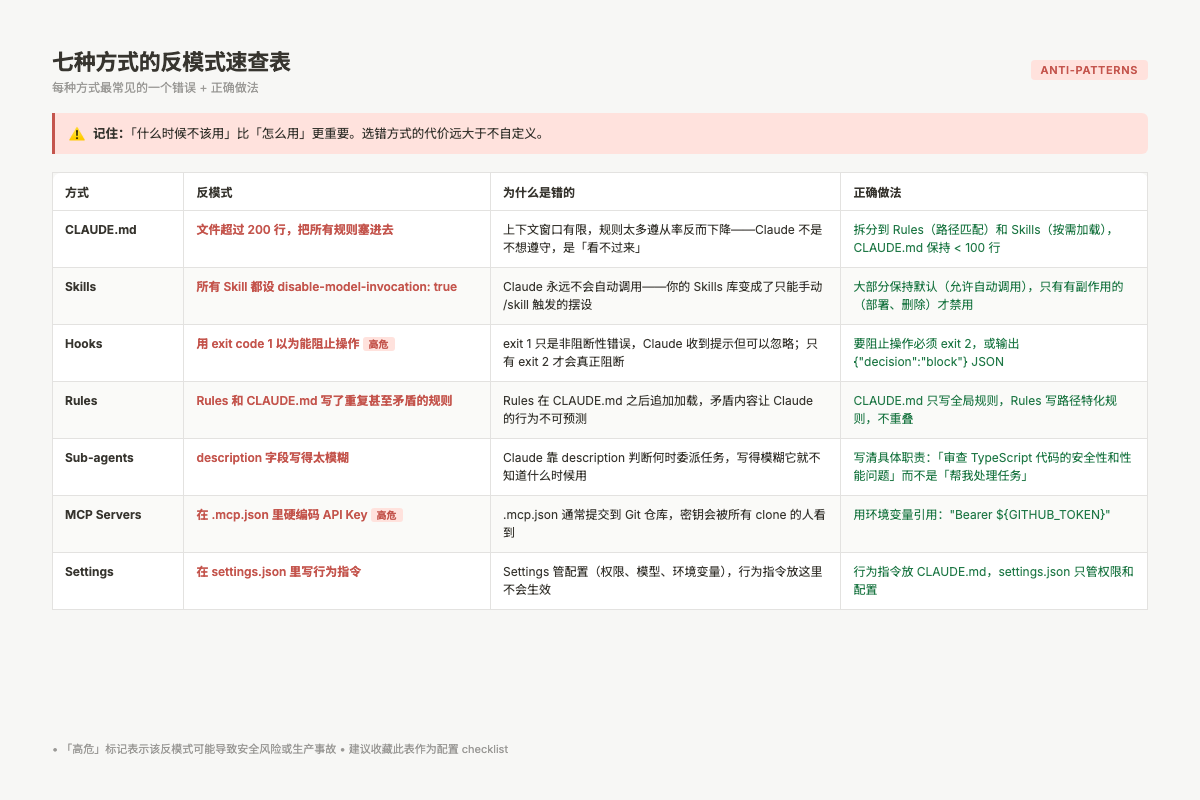
Task: Click the 记住 reminder text in the banner
Action: pos(320,133)
